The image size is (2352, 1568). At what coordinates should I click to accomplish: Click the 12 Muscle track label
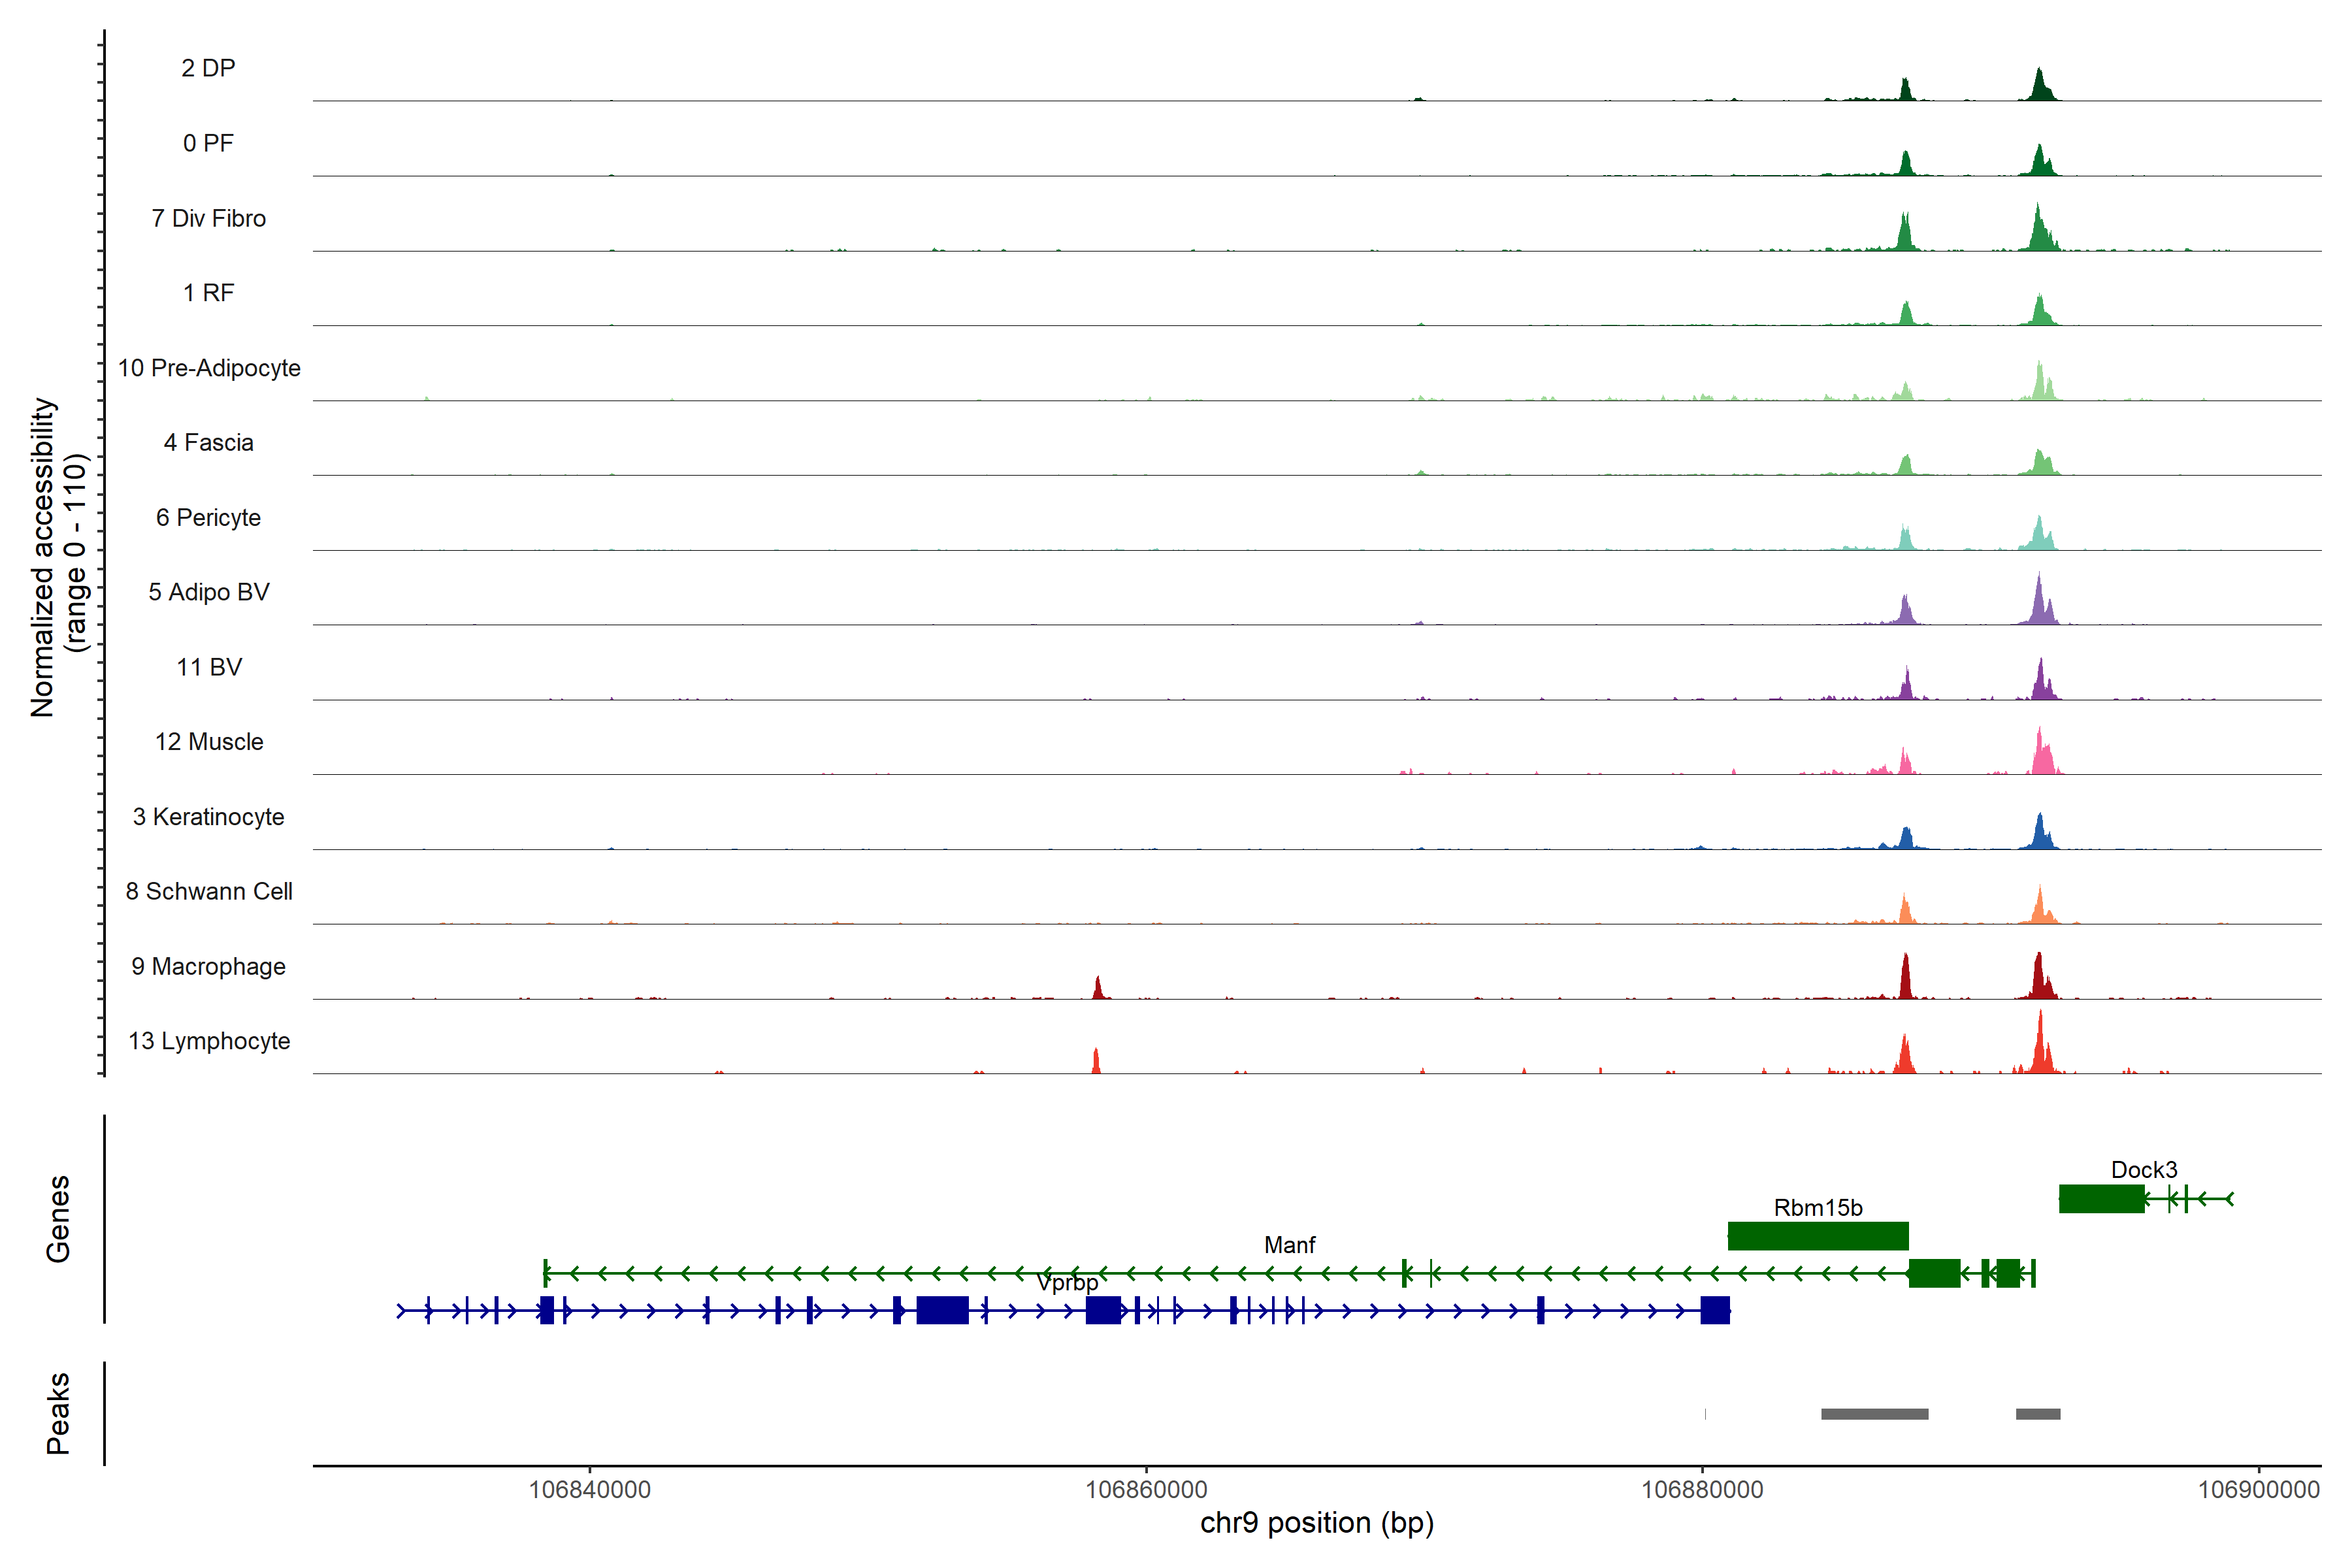[x=208, y=742]
